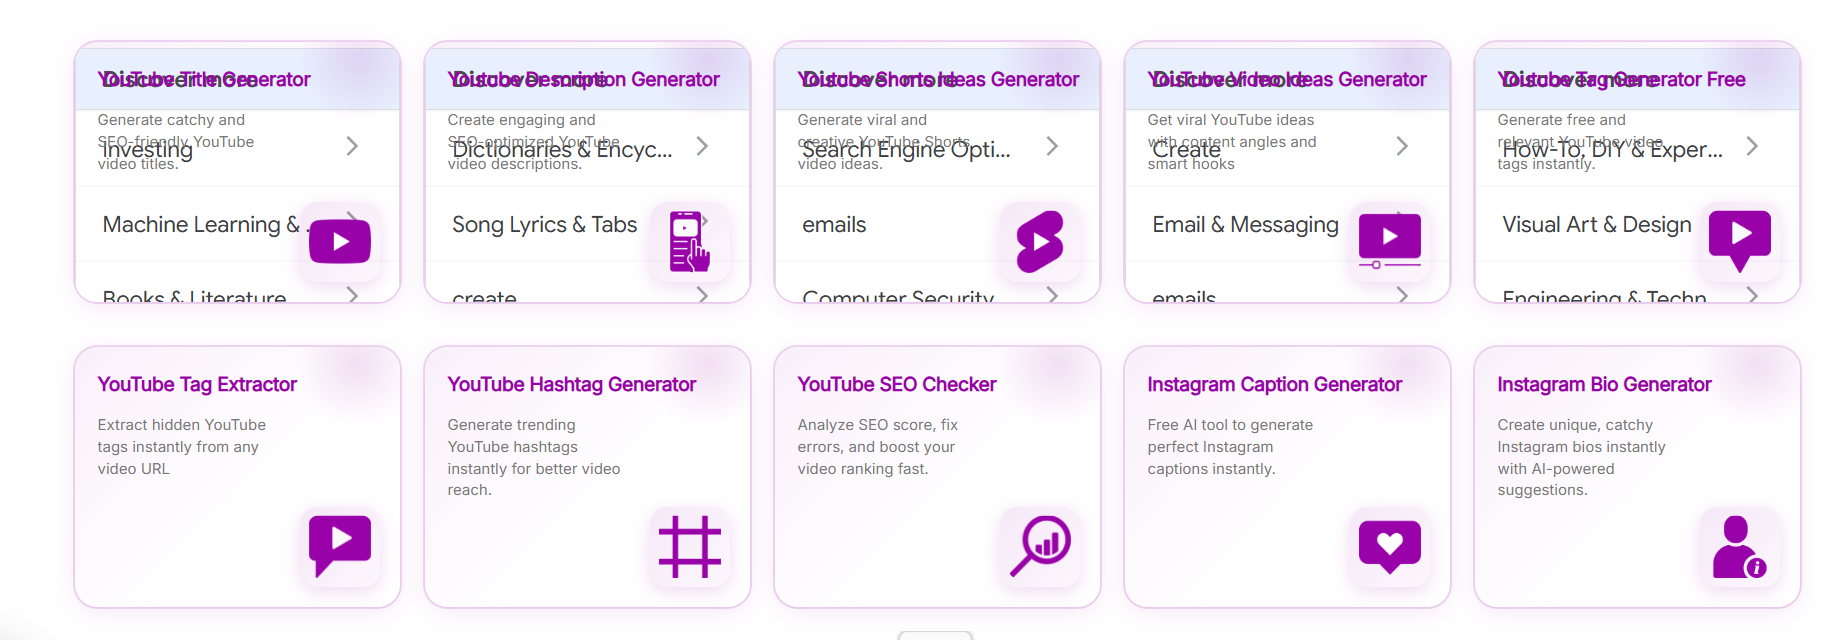This screenshot has width=1822, height=640.
Task: Expand the Dictionaries & Encyc... row chevron
Action: [x=702, y=146]
